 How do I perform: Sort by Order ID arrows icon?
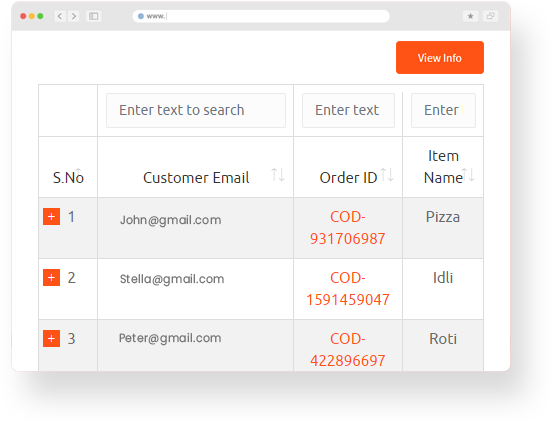coord(387,175)
